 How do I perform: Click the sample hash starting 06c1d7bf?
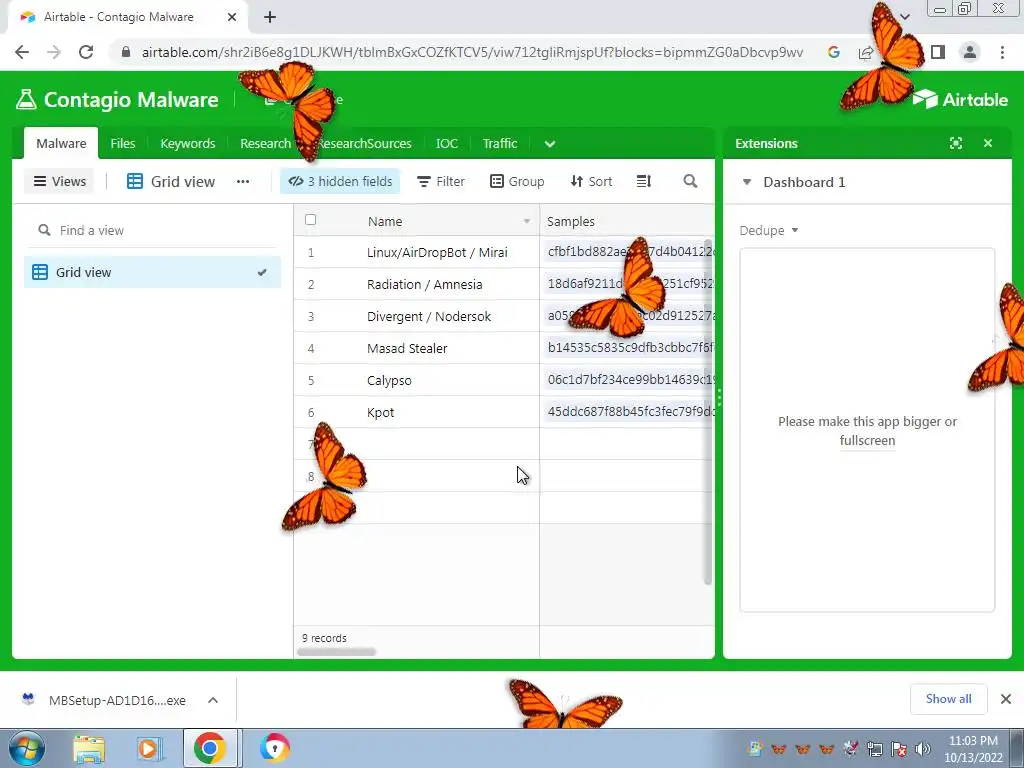630,379
